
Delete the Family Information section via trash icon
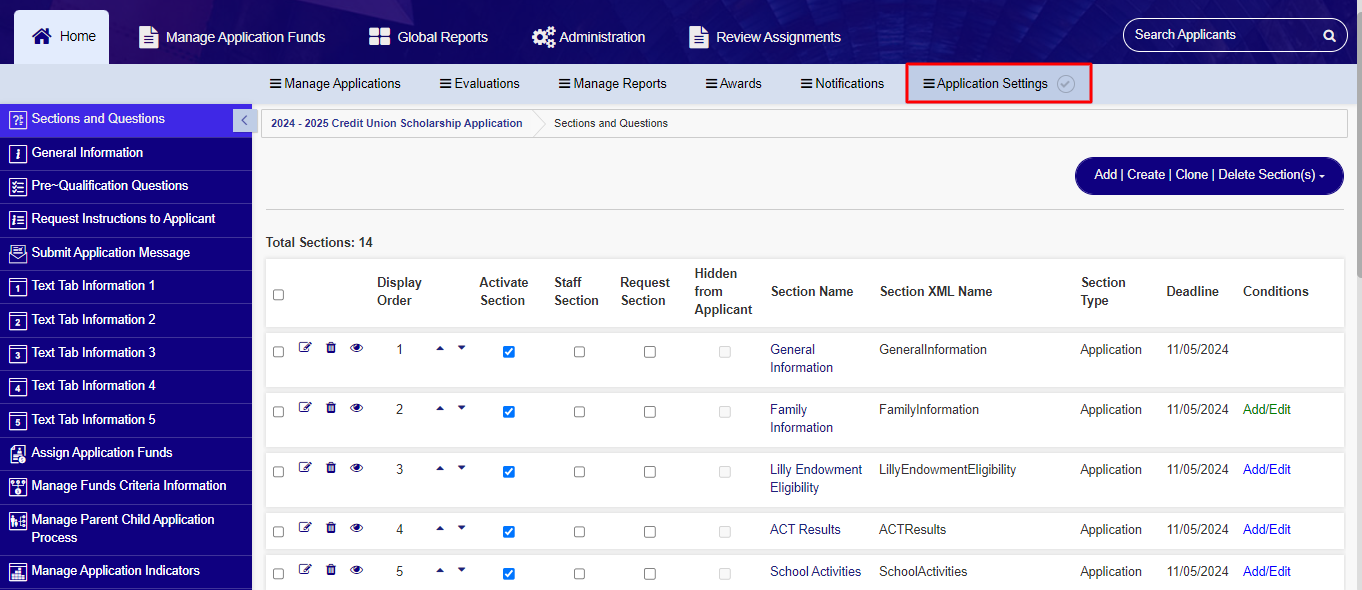click(x=331, y=408)
